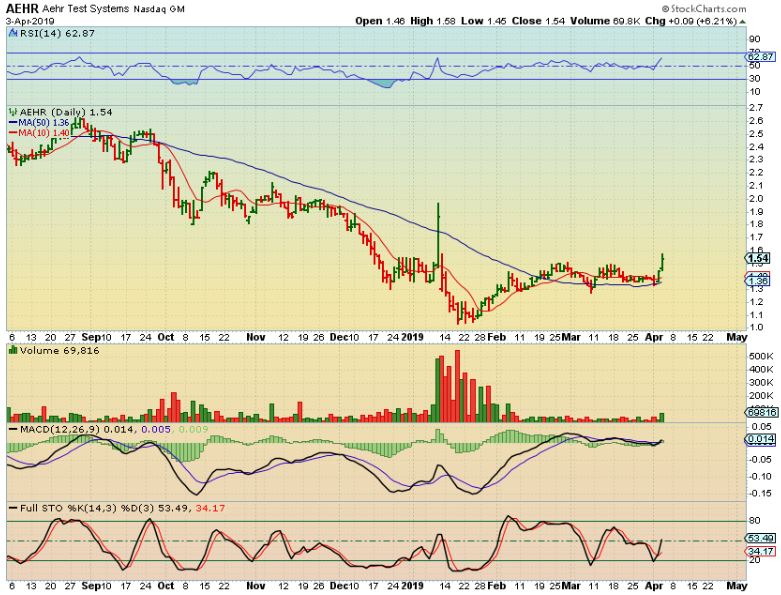Click the Close 1.54 value
Screen dimensions: 781x595
[538, 21]
